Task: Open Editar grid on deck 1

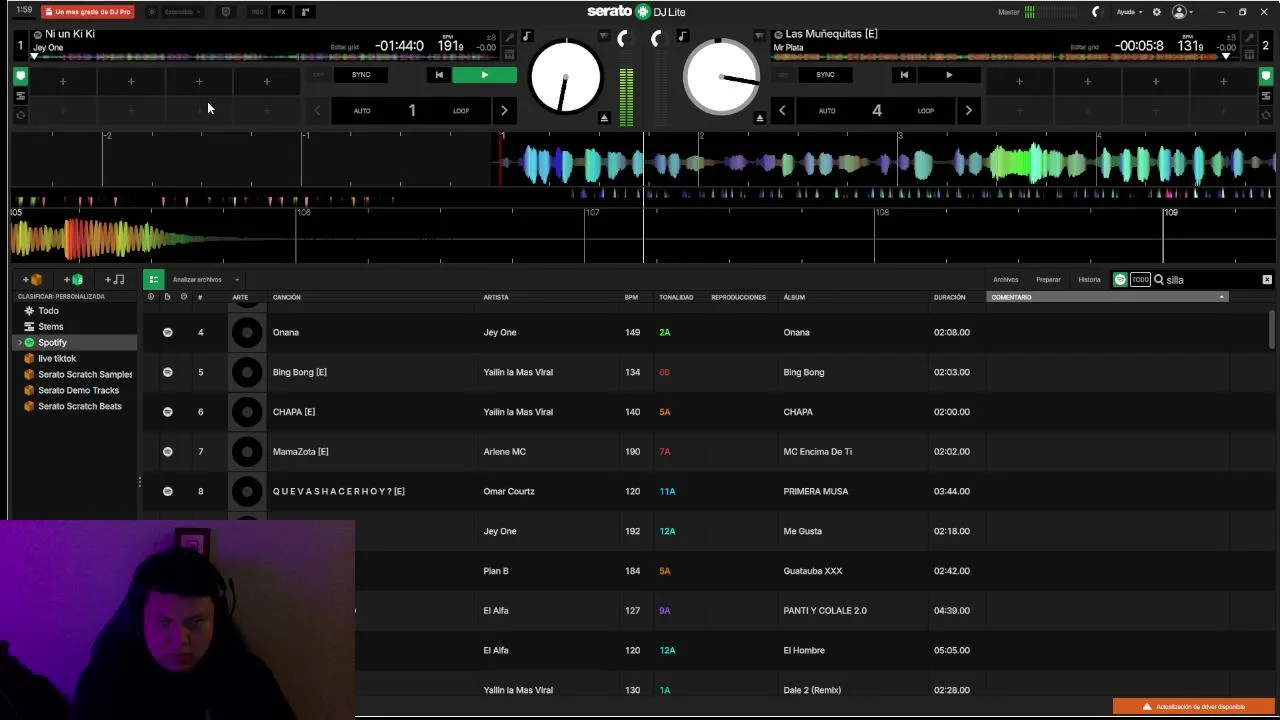Action: (344, 47)
